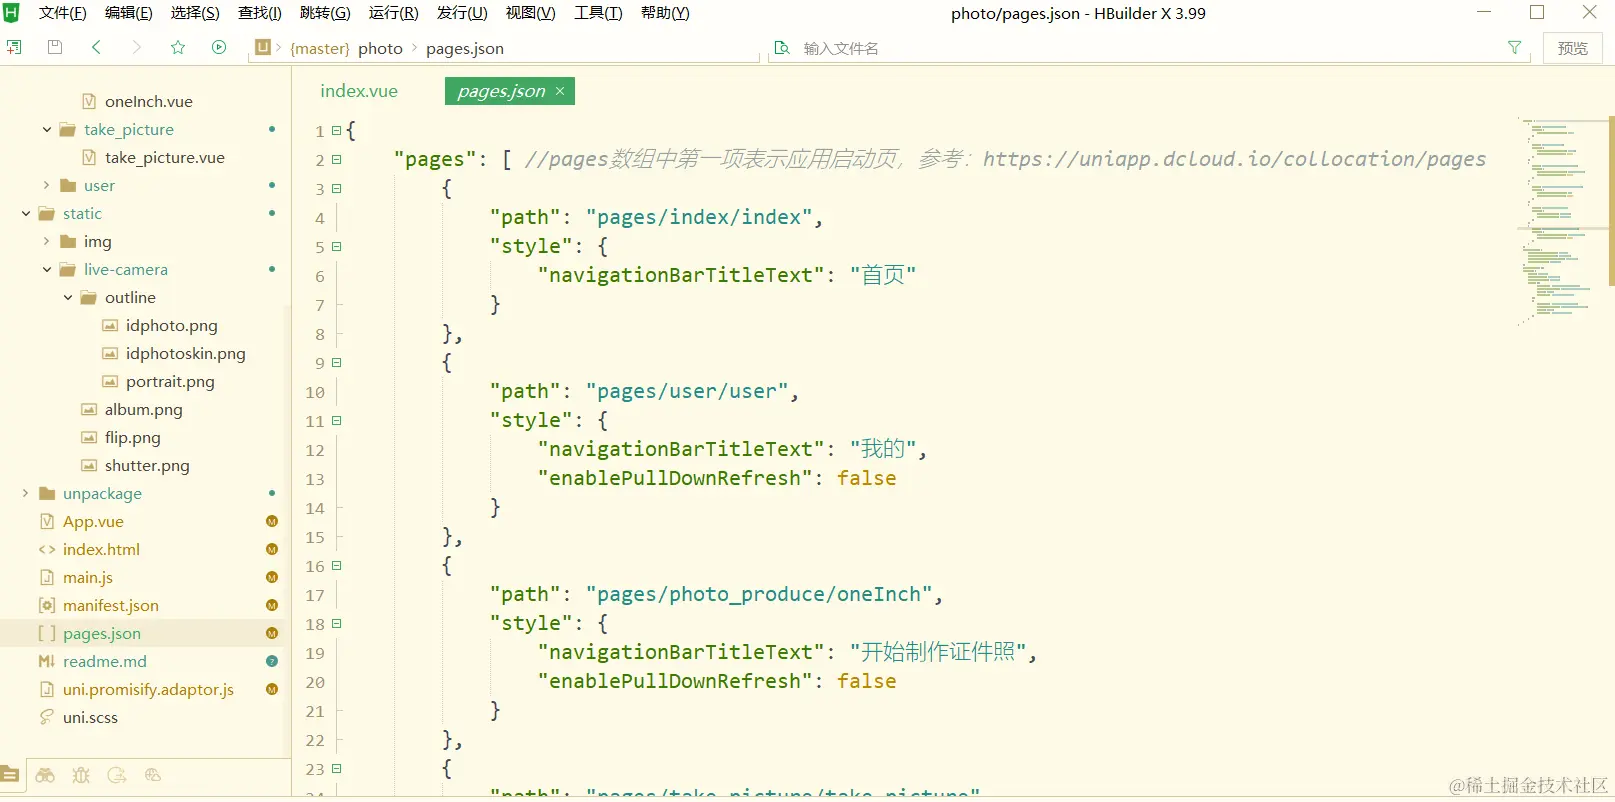Fold the code block at line 23
Viewport: 1615px width, 802px height.
click(337, 768)
